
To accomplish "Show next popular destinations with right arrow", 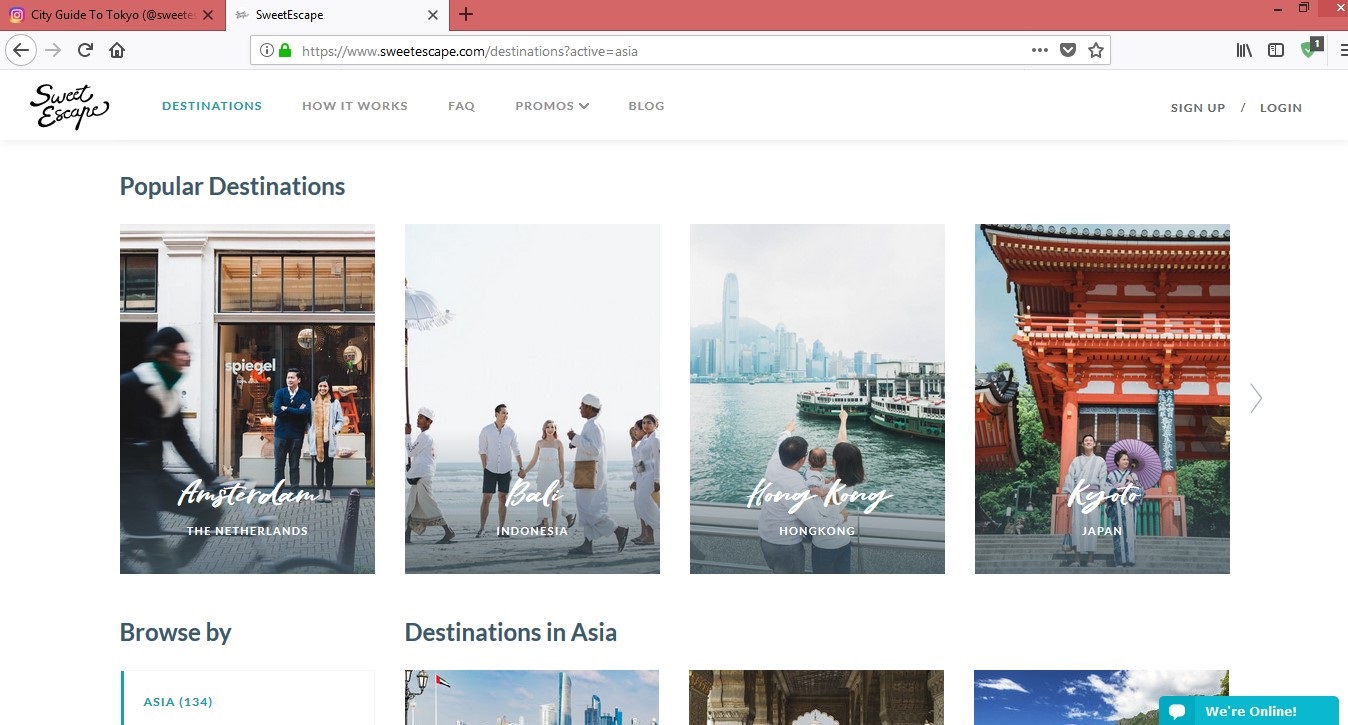I will [x=1256, y=398].
